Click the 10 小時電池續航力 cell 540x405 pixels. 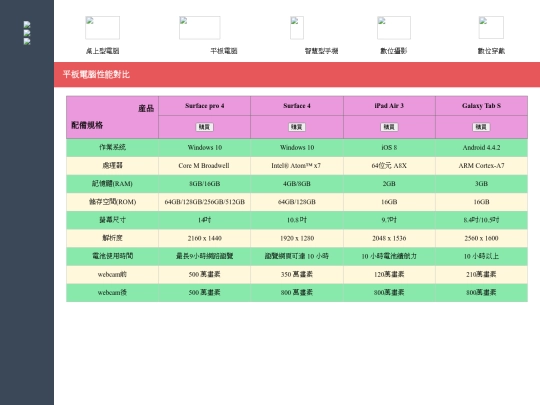click(389, 256)
